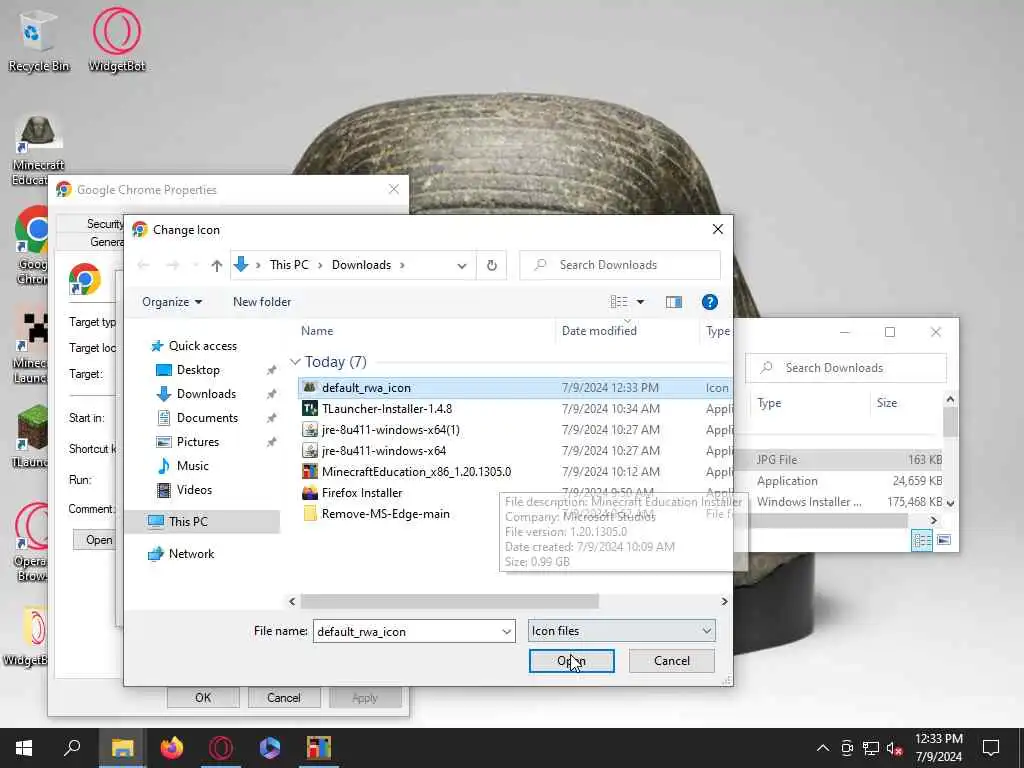Image resolution: width=1024 pixels, height=768 pixels.
Task: Open the Icon files type dropdown
Action: click(x=621, y=631)
